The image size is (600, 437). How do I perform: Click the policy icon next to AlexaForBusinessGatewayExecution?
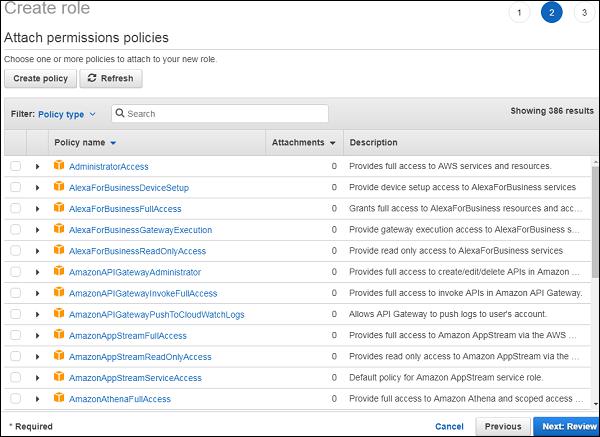tap(59, 230)
